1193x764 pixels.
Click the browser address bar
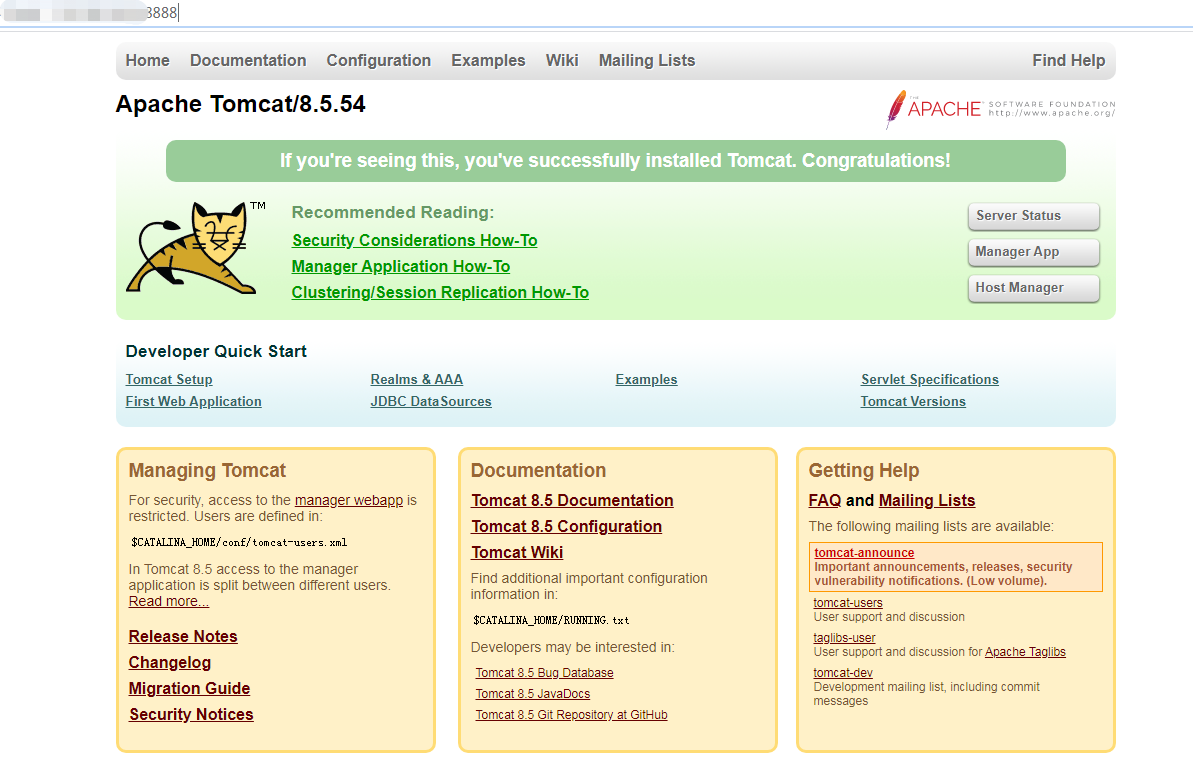pyautogui.click(x=596, y=13)
